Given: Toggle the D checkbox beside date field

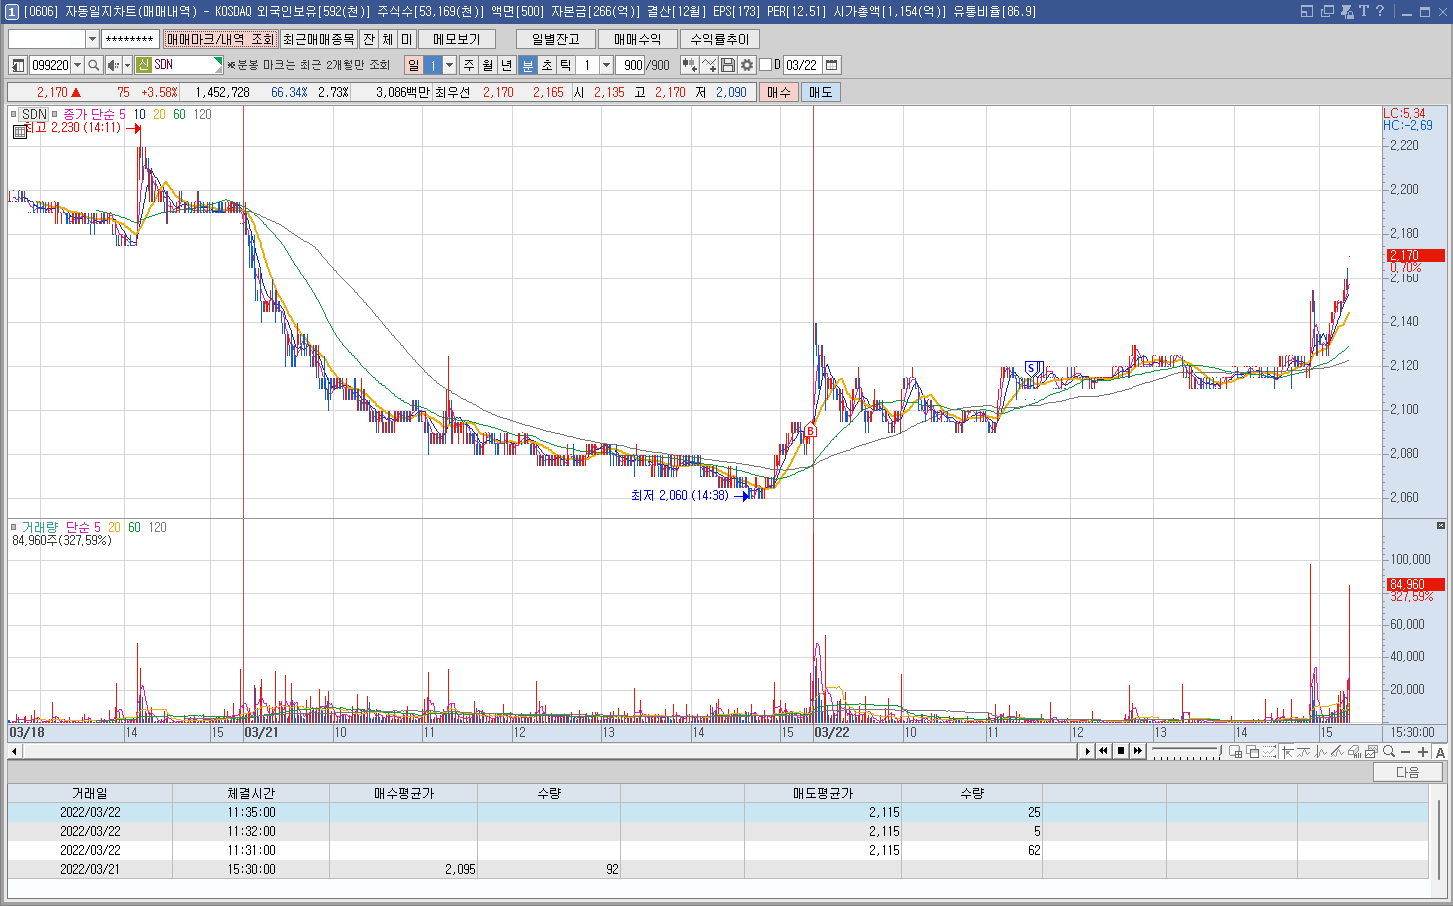Looking at the screenshot, I should pyautogui.click(x=766, y=65).
